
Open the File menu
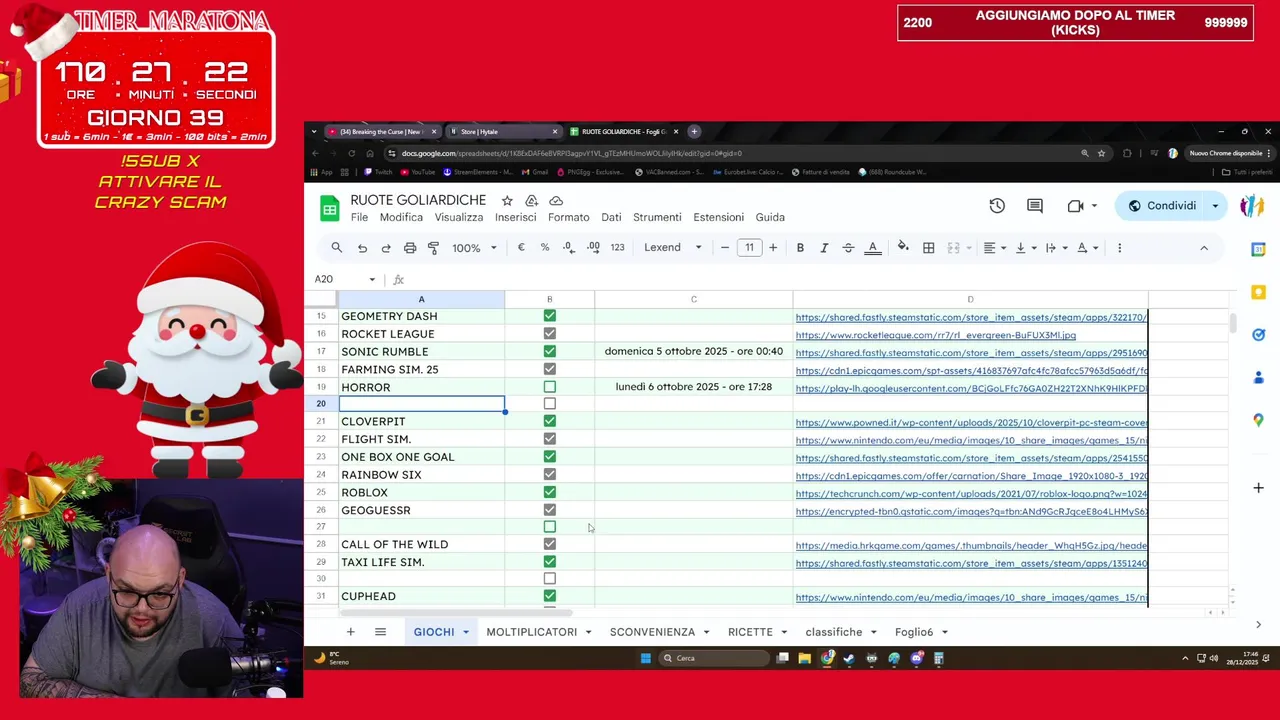point(359,217)
